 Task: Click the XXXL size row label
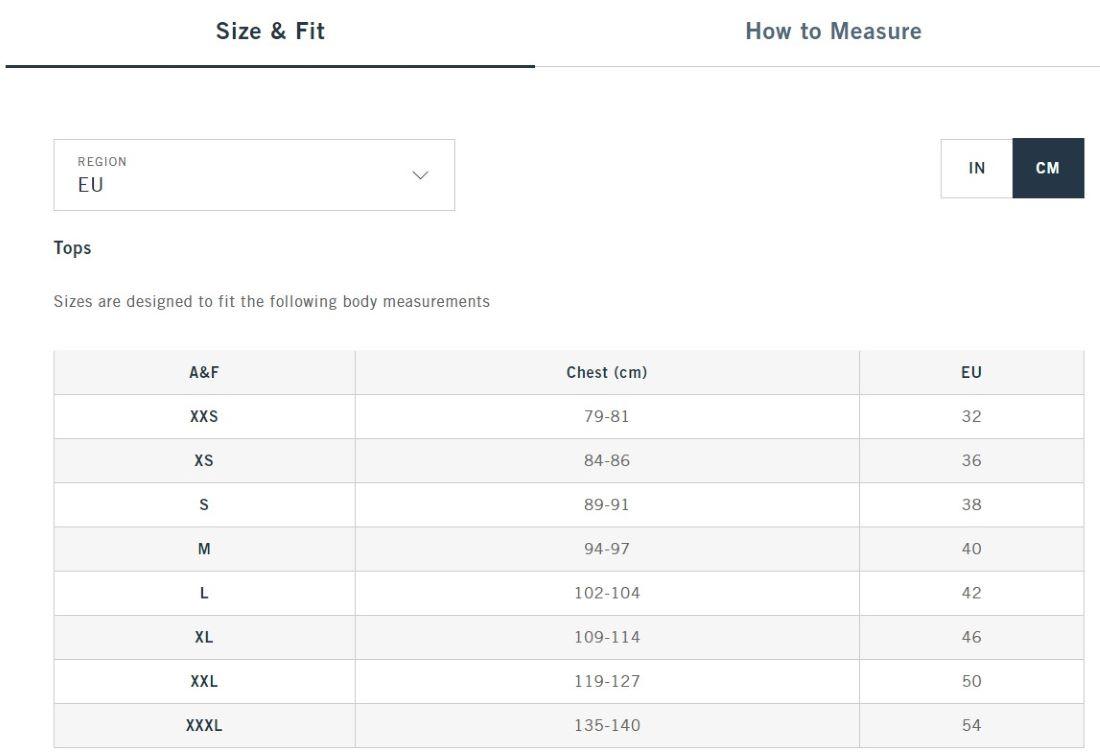coord(204,725)
